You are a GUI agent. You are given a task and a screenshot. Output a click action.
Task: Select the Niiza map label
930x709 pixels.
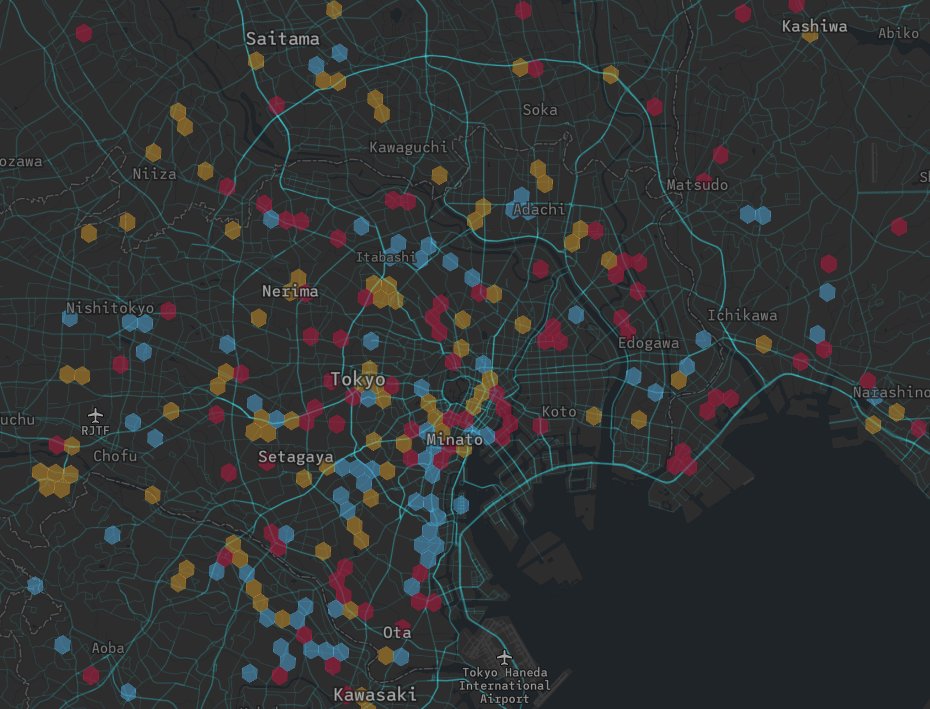(x=154, y=174)
